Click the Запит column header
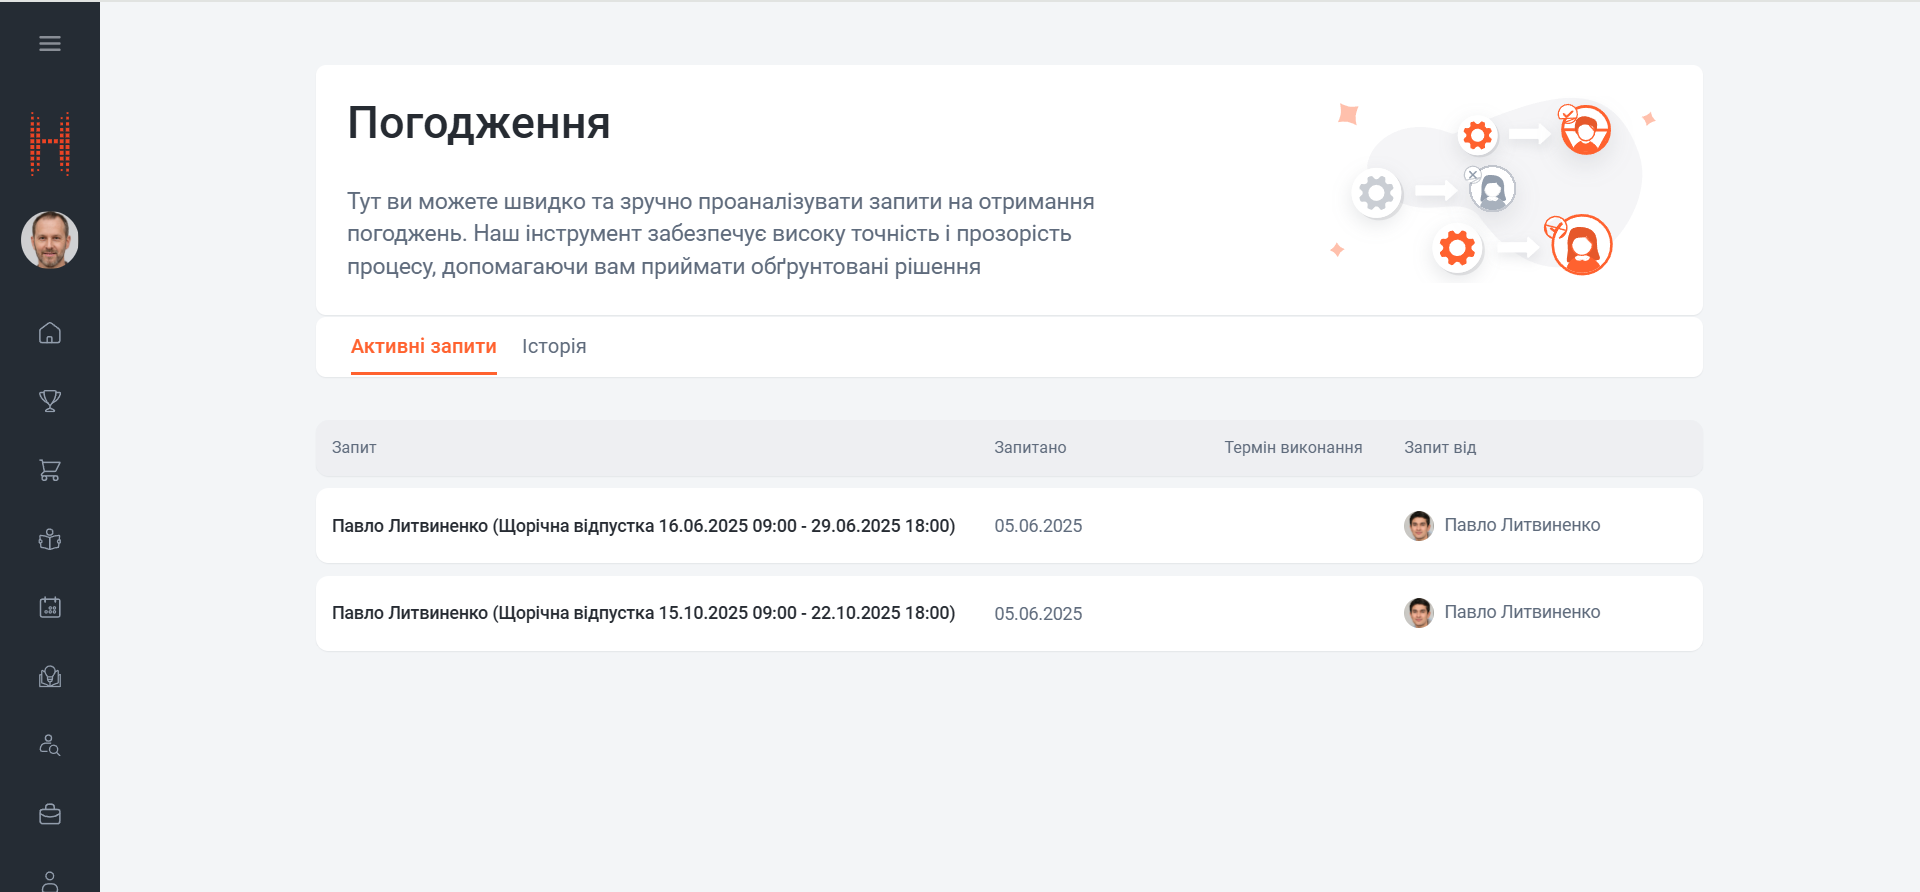Viewport: 1920px width, 892px height. tap(354, 447)
